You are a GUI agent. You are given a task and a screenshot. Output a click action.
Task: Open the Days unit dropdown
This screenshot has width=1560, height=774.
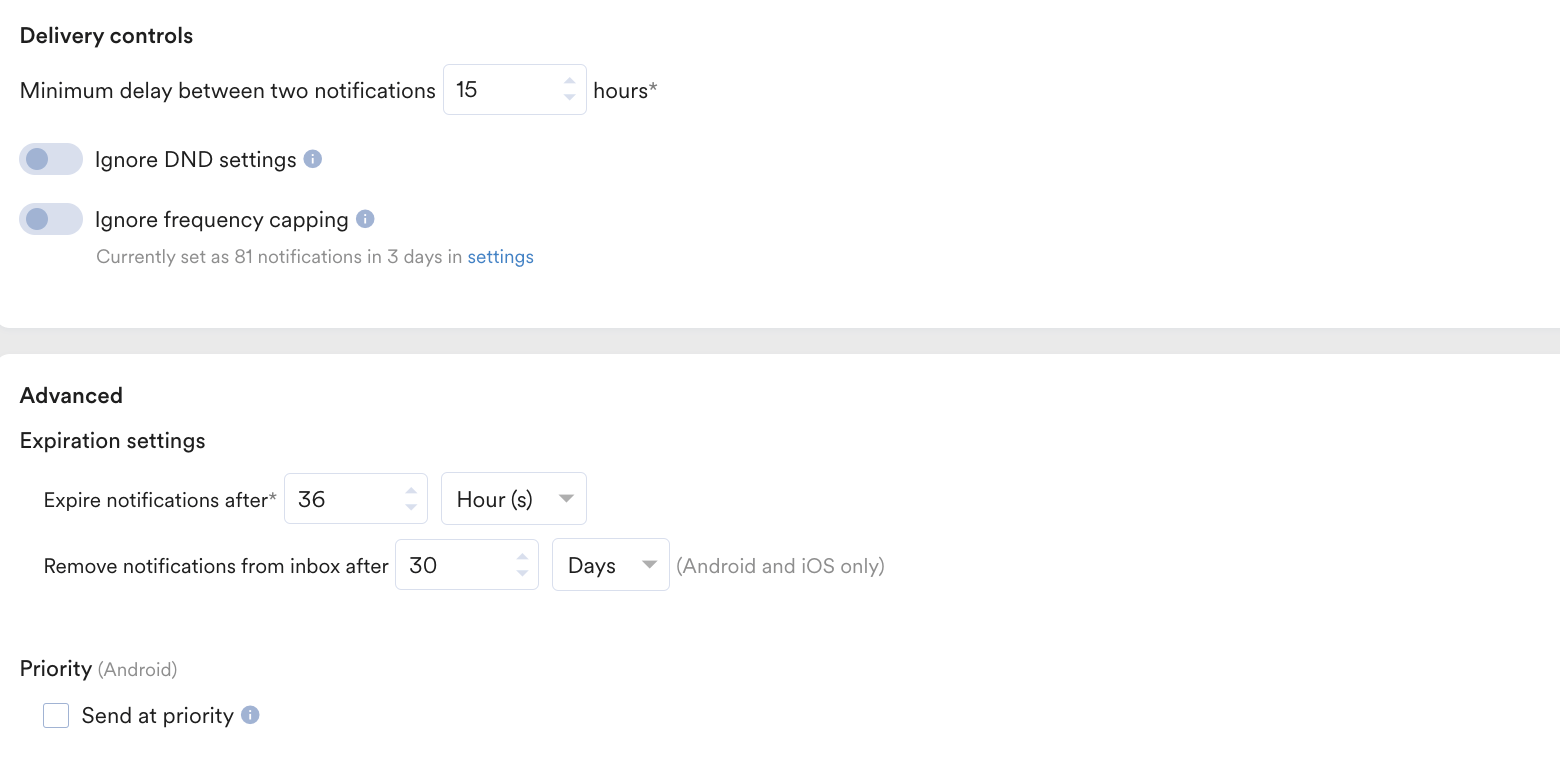coord(611,565)
